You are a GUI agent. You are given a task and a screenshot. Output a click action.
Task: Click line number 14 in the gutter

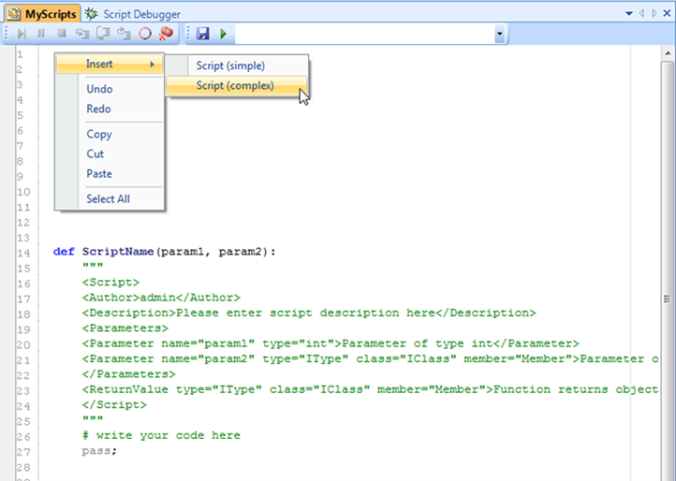[24, 253]
